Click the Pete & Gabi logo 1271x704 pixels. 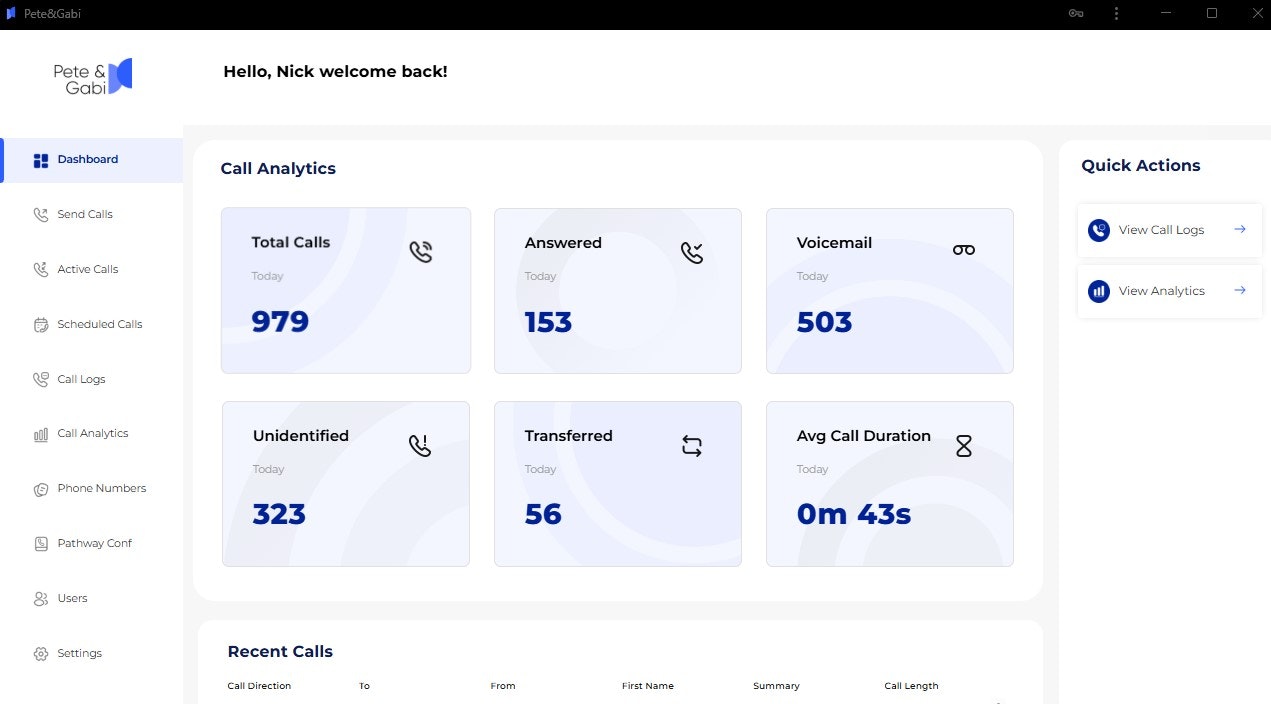[x=93, y=77]
